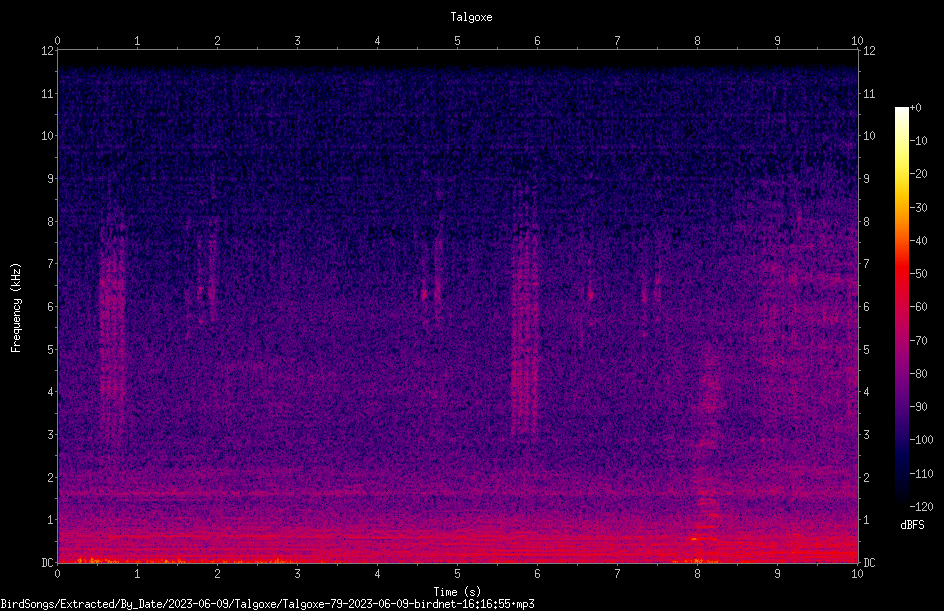Click the "2" tick on the left frequency axis

coord(51,477)
